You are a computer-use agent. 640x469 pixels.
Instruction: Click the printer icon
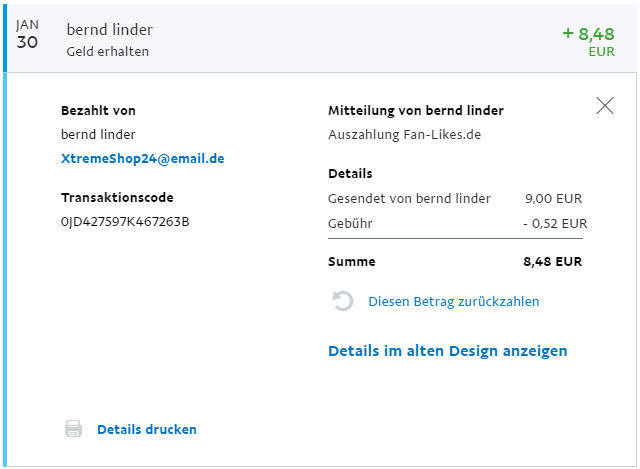coord(73,429)
